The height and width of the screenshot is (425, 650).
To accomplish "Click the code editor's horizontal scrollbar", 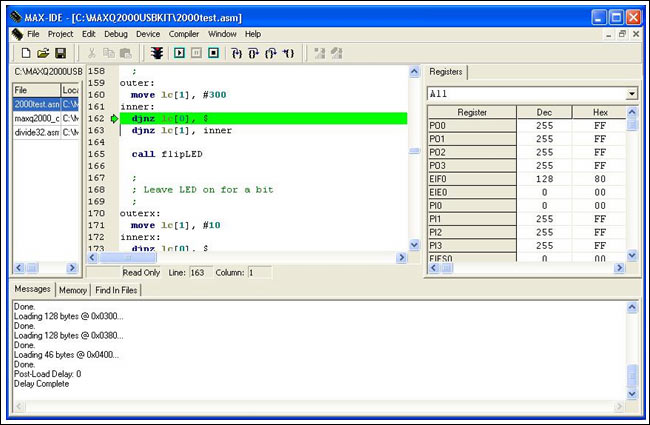I will coord(250,257).
